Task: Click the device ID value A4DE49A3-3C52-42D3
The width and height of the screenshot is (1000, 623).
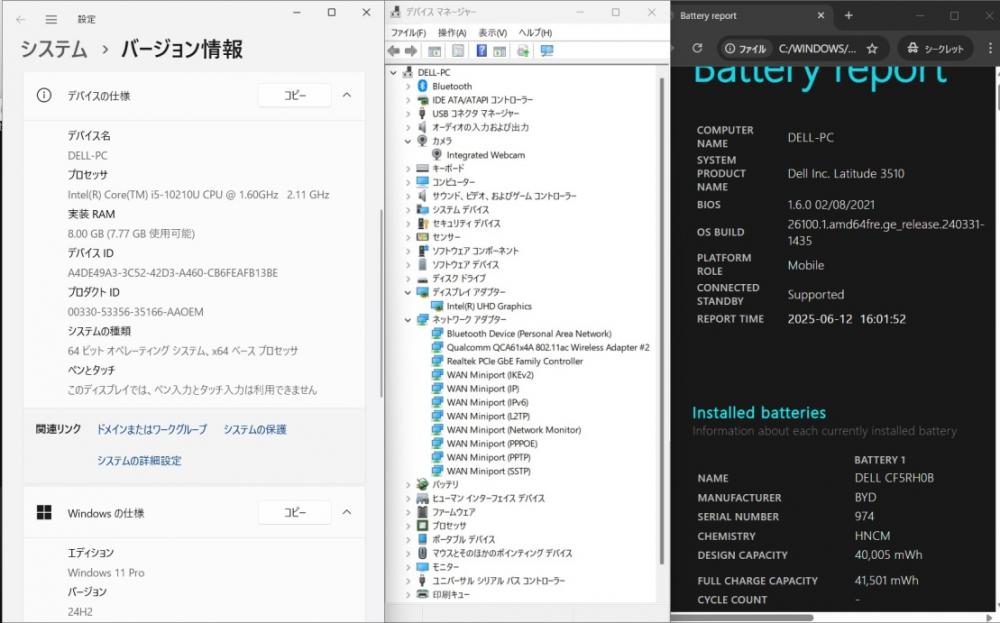Action: 173,273
